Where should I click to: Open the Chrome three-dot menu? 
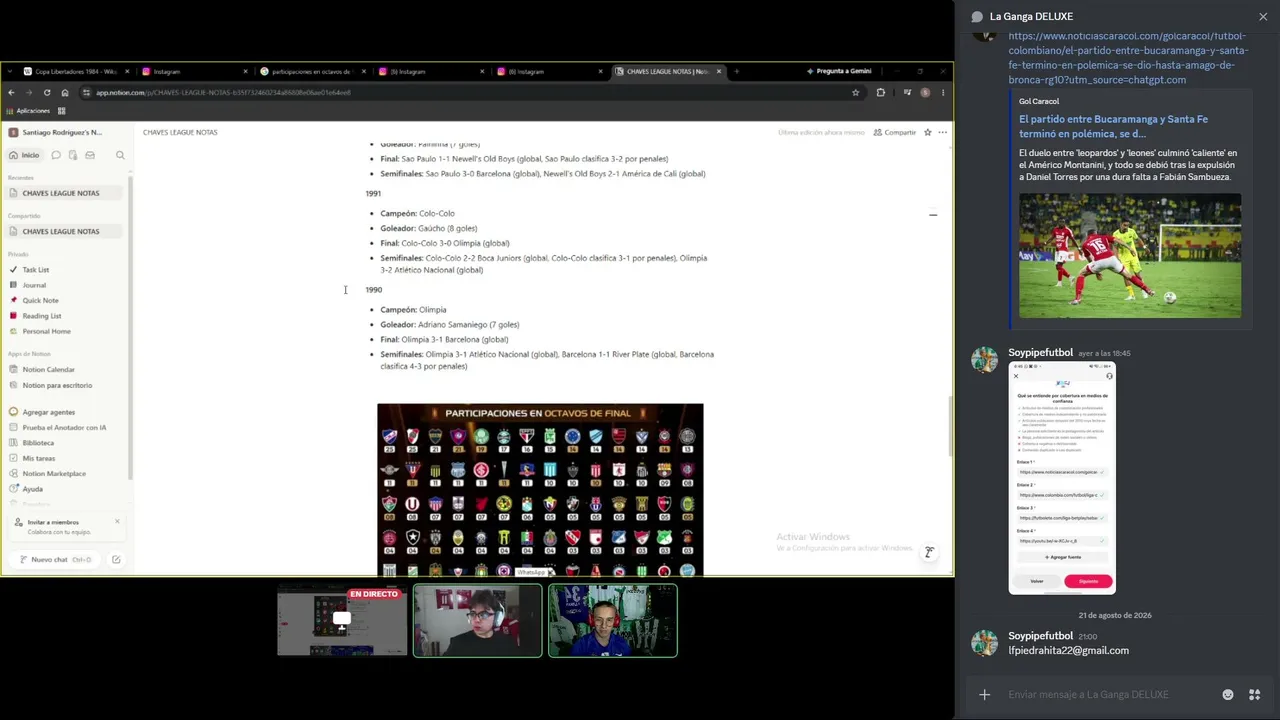tap(942, 92)
